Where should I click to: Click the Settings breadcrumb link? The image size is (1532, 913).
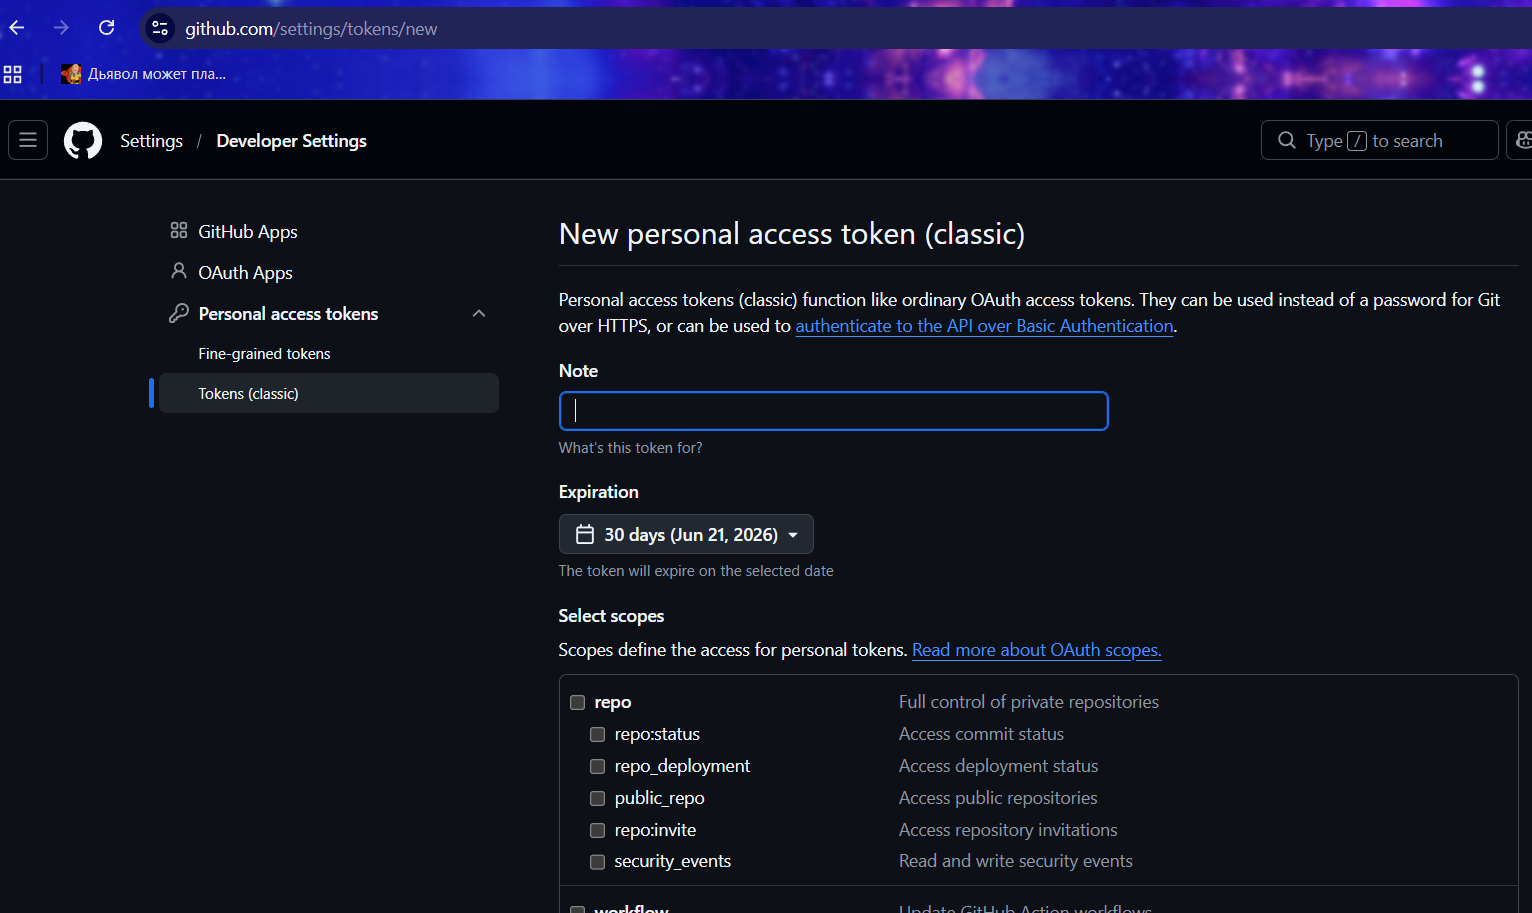click(x=151, y=141)
